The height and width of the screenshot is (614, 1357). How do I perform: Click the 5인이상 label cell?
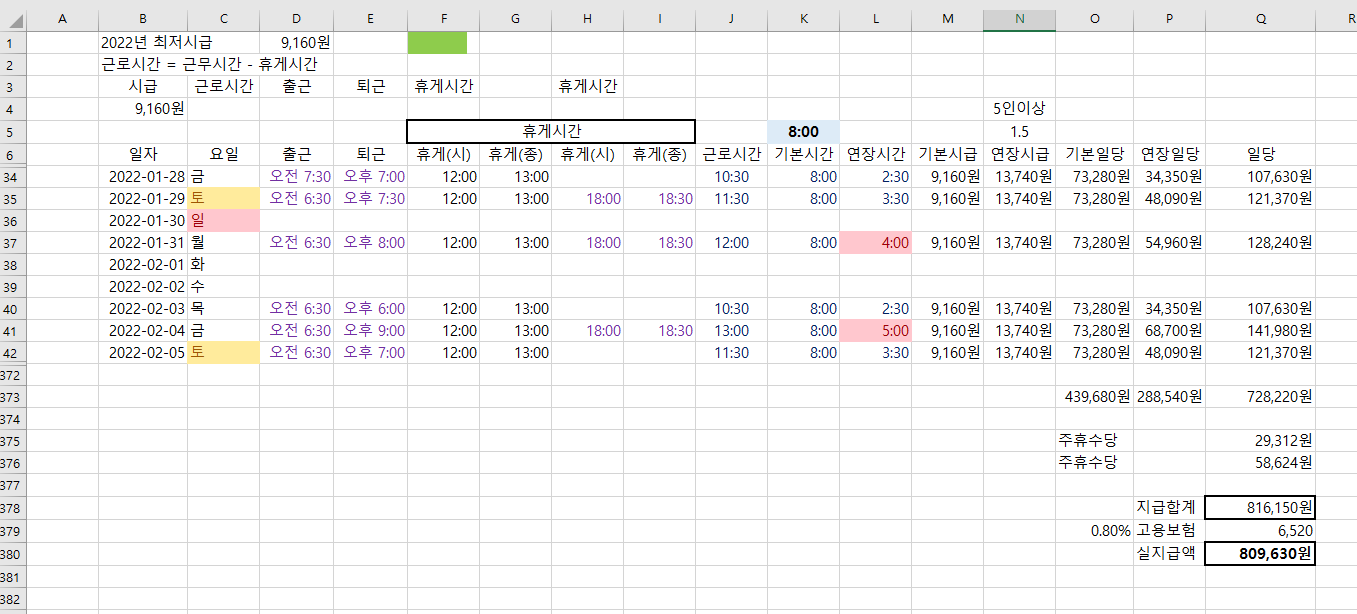click(x=1019, y=109)
